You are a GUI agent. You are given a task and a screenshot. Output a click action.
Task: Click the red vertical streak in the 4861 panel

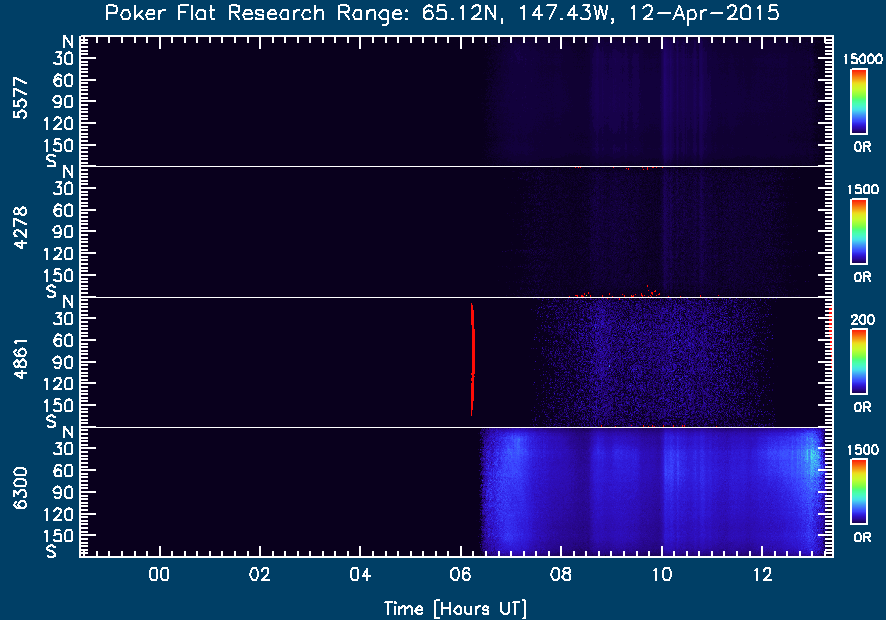pyautogui.click(x=472, y=359)
